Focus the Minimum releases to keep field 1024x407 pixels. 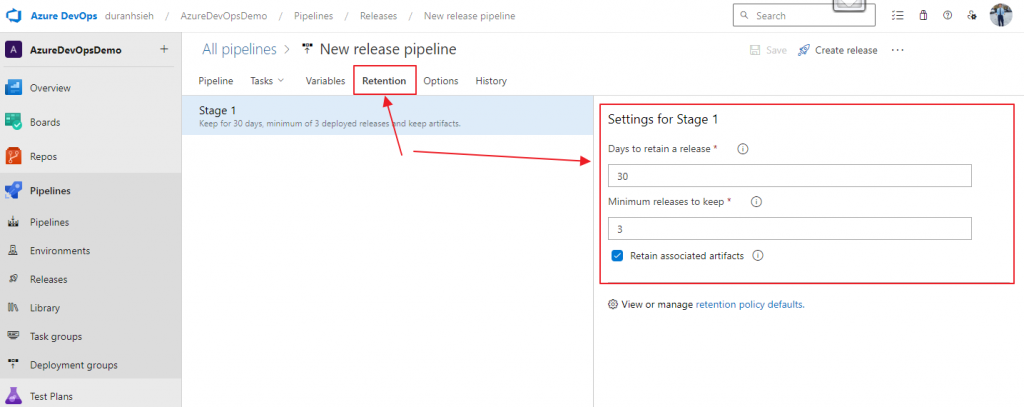789,229
